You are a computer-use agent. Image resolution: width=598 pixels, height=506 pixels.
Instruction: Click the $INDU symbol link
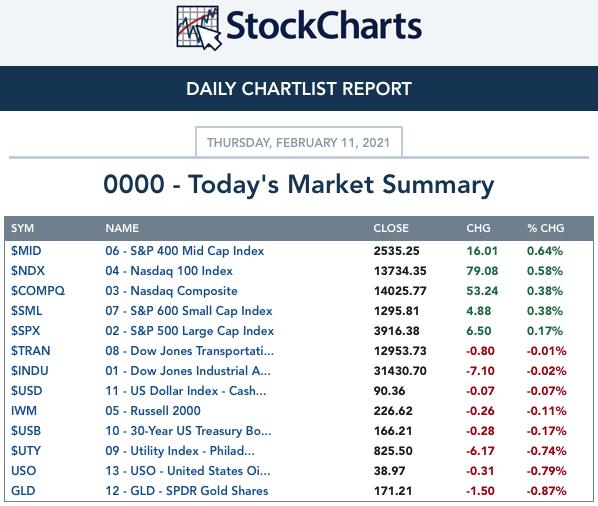click(x=29, y=371)
